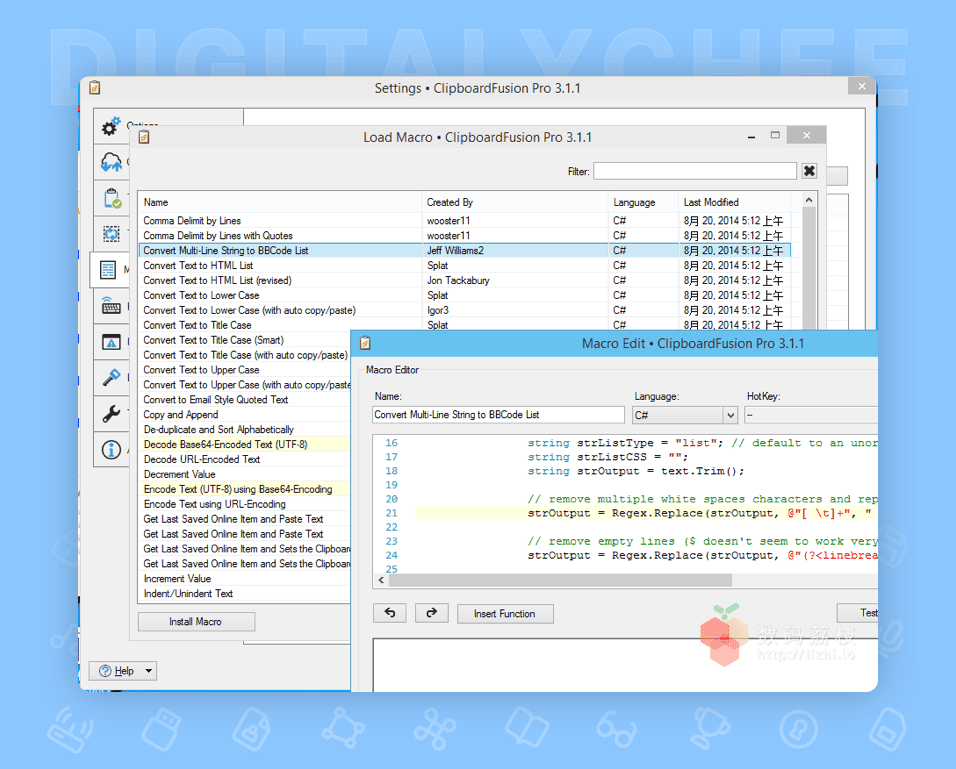Image resolution: width=956 pixels, height=769 pixels.
Task: Open the license key icon tab
Action: click(x=111, y=378)
